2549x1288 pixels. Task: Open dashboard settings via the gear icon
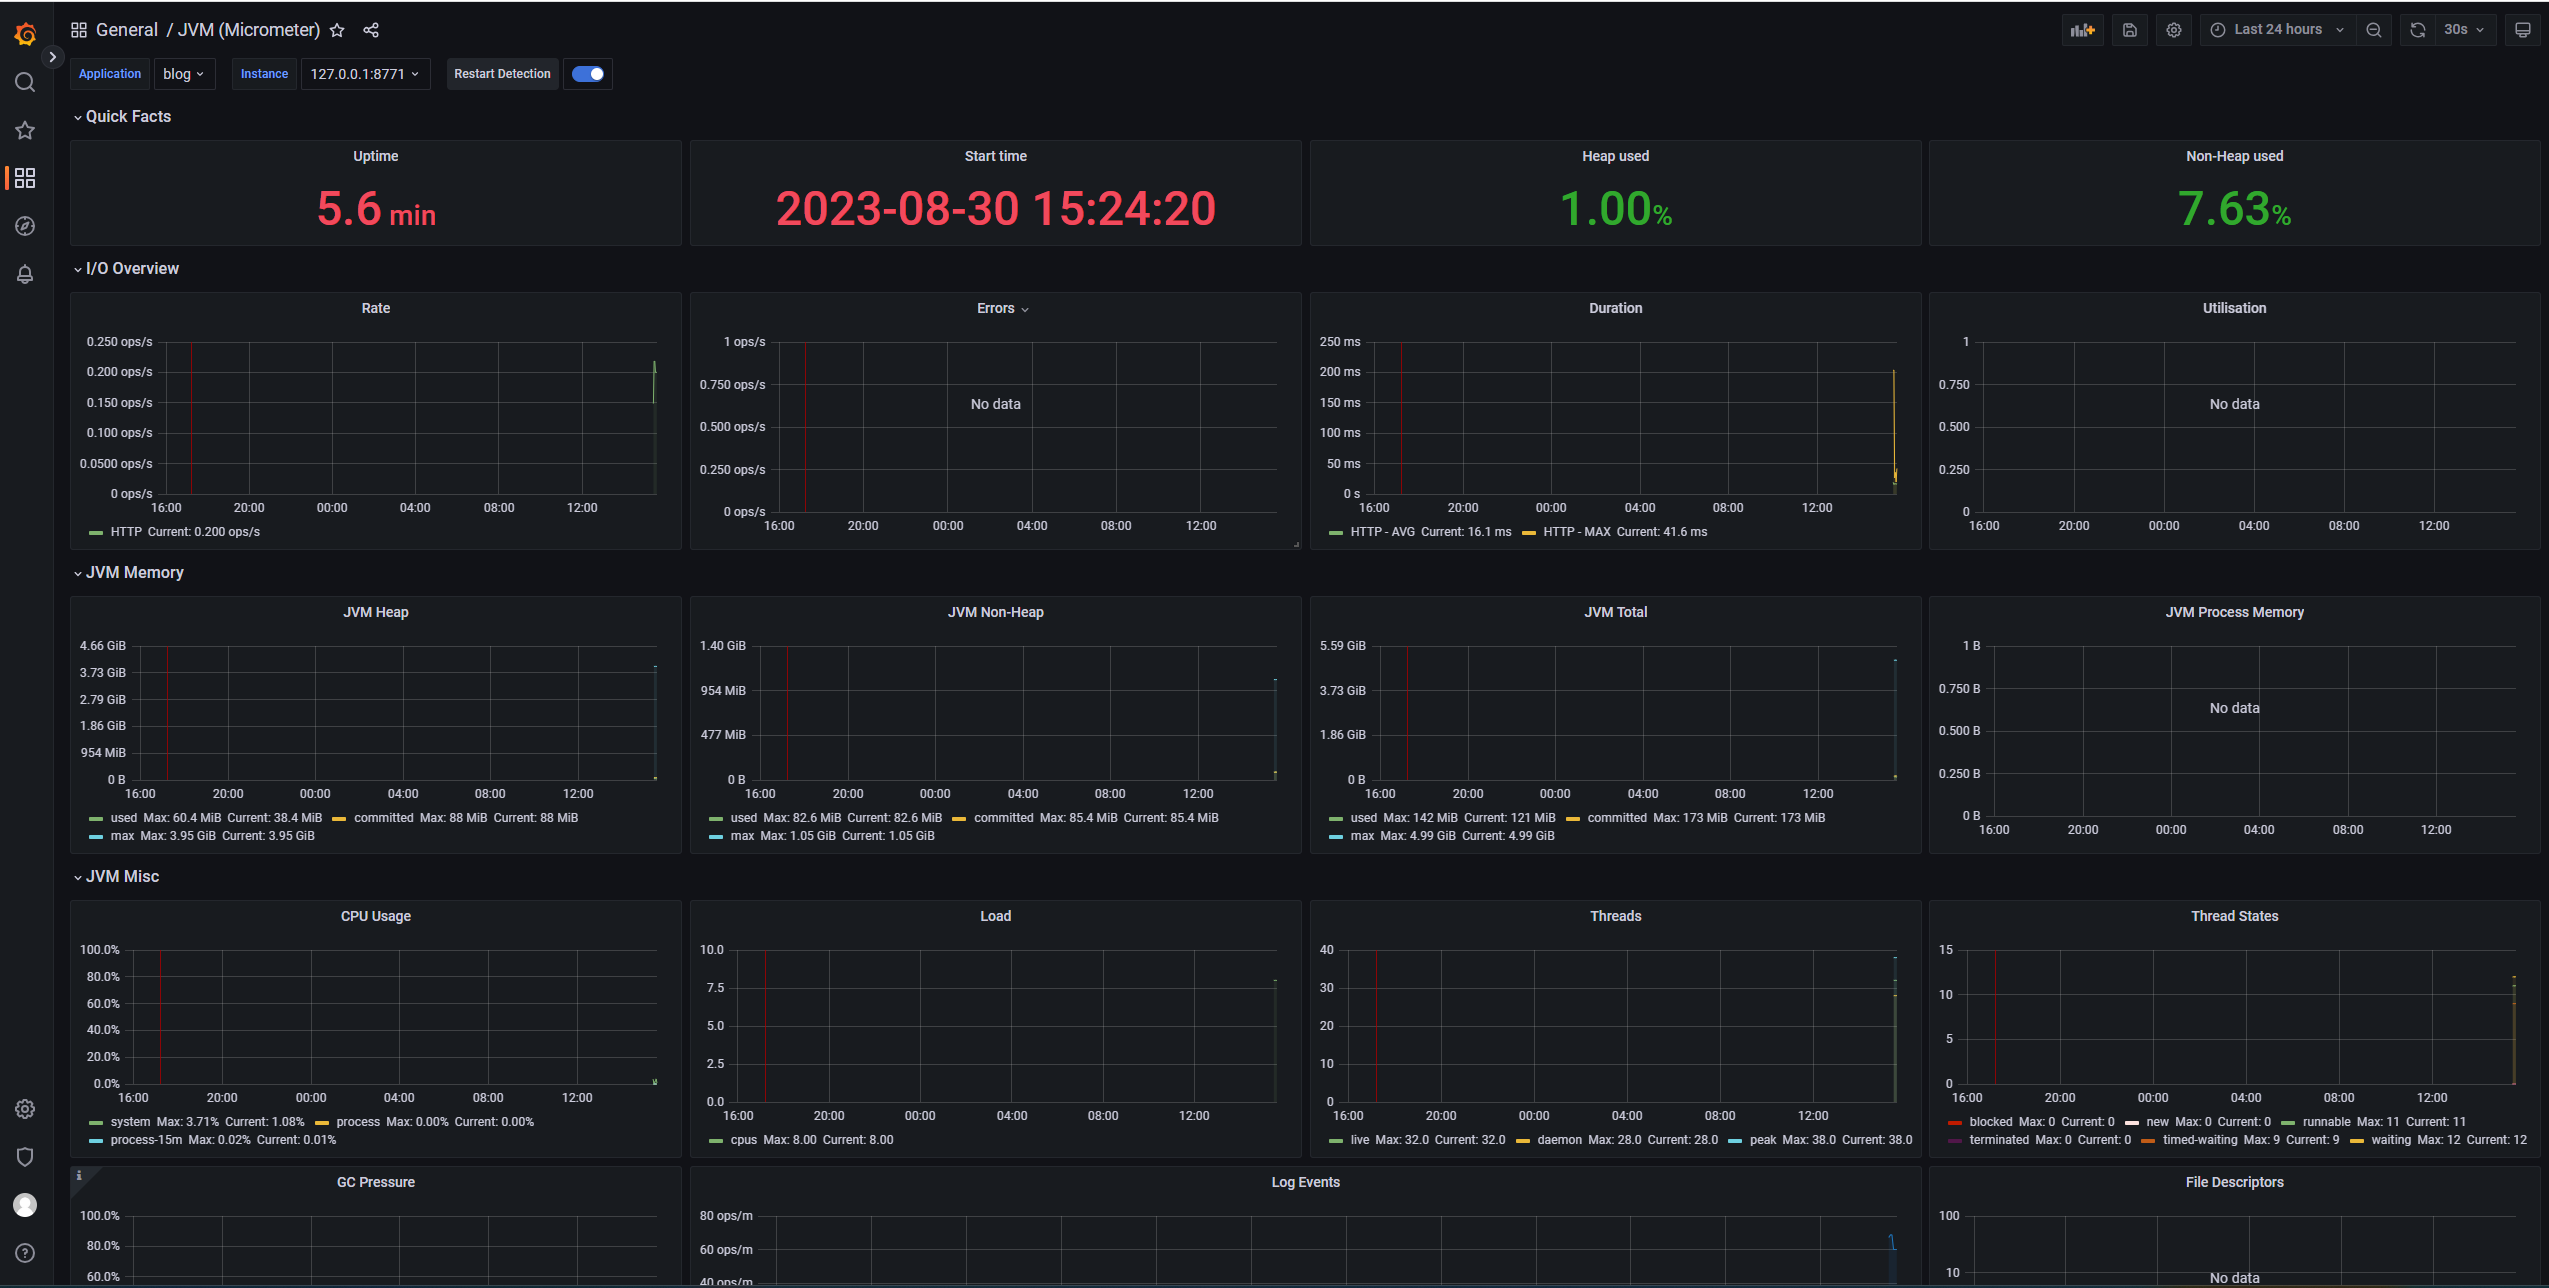pos(2173,30)
